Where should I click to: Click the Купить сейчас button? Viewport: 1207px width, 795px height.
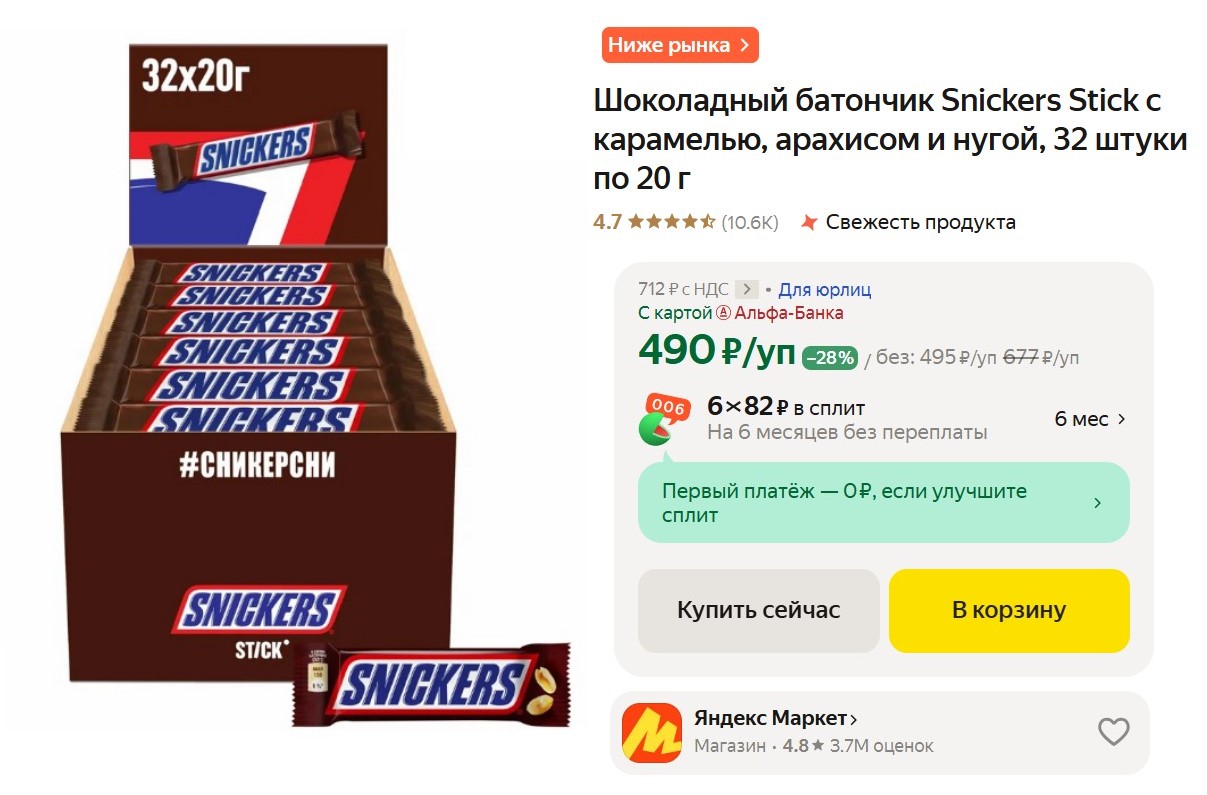pos(759,610)
